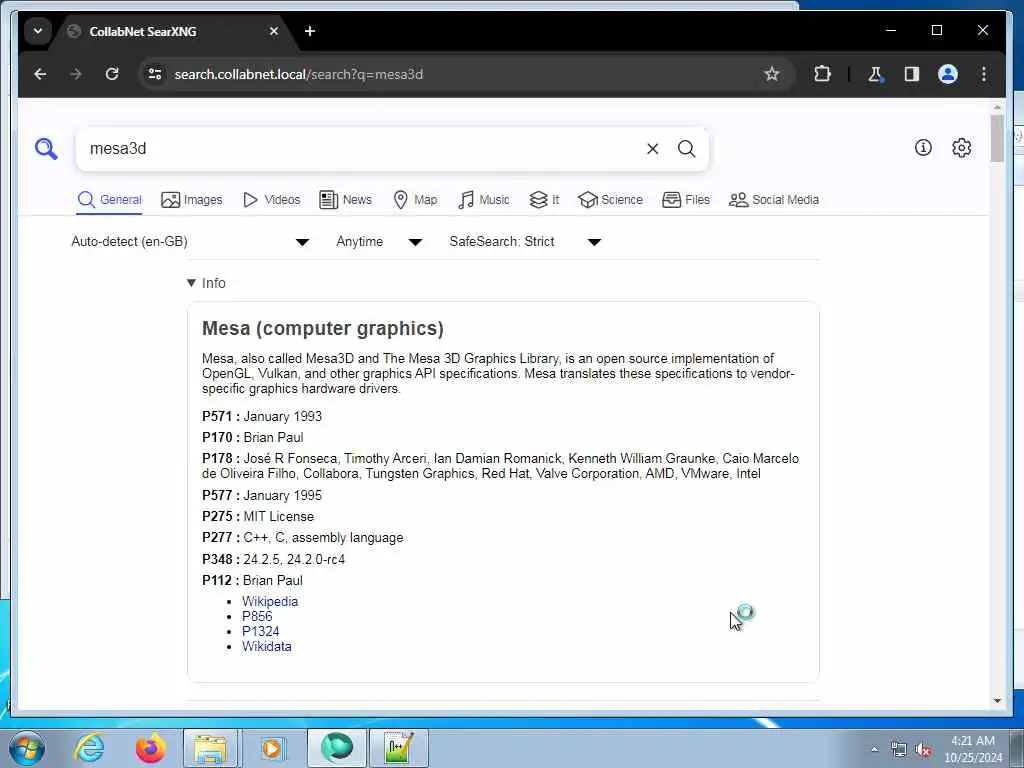Switch to the Map tab

(x=415, y=200)
